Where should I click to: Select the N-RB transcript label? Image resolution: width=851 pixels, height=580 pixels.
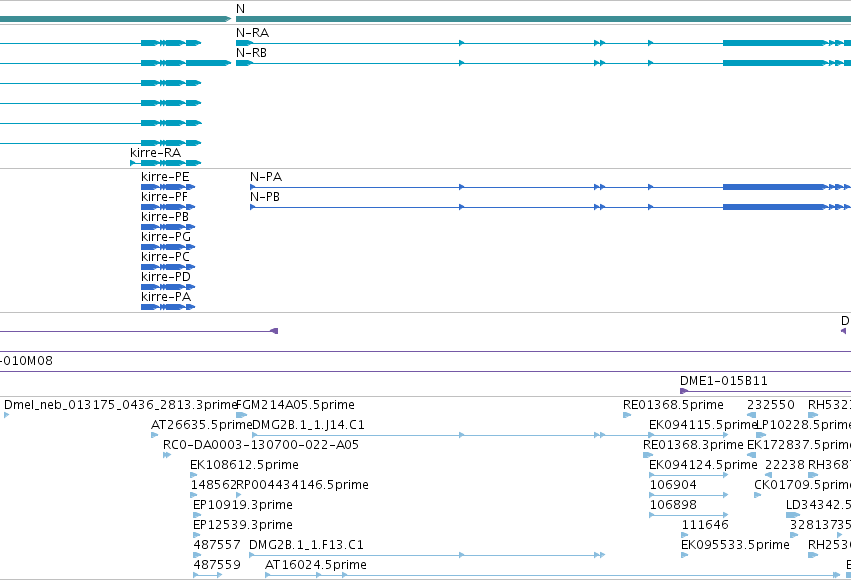[251, 53]
